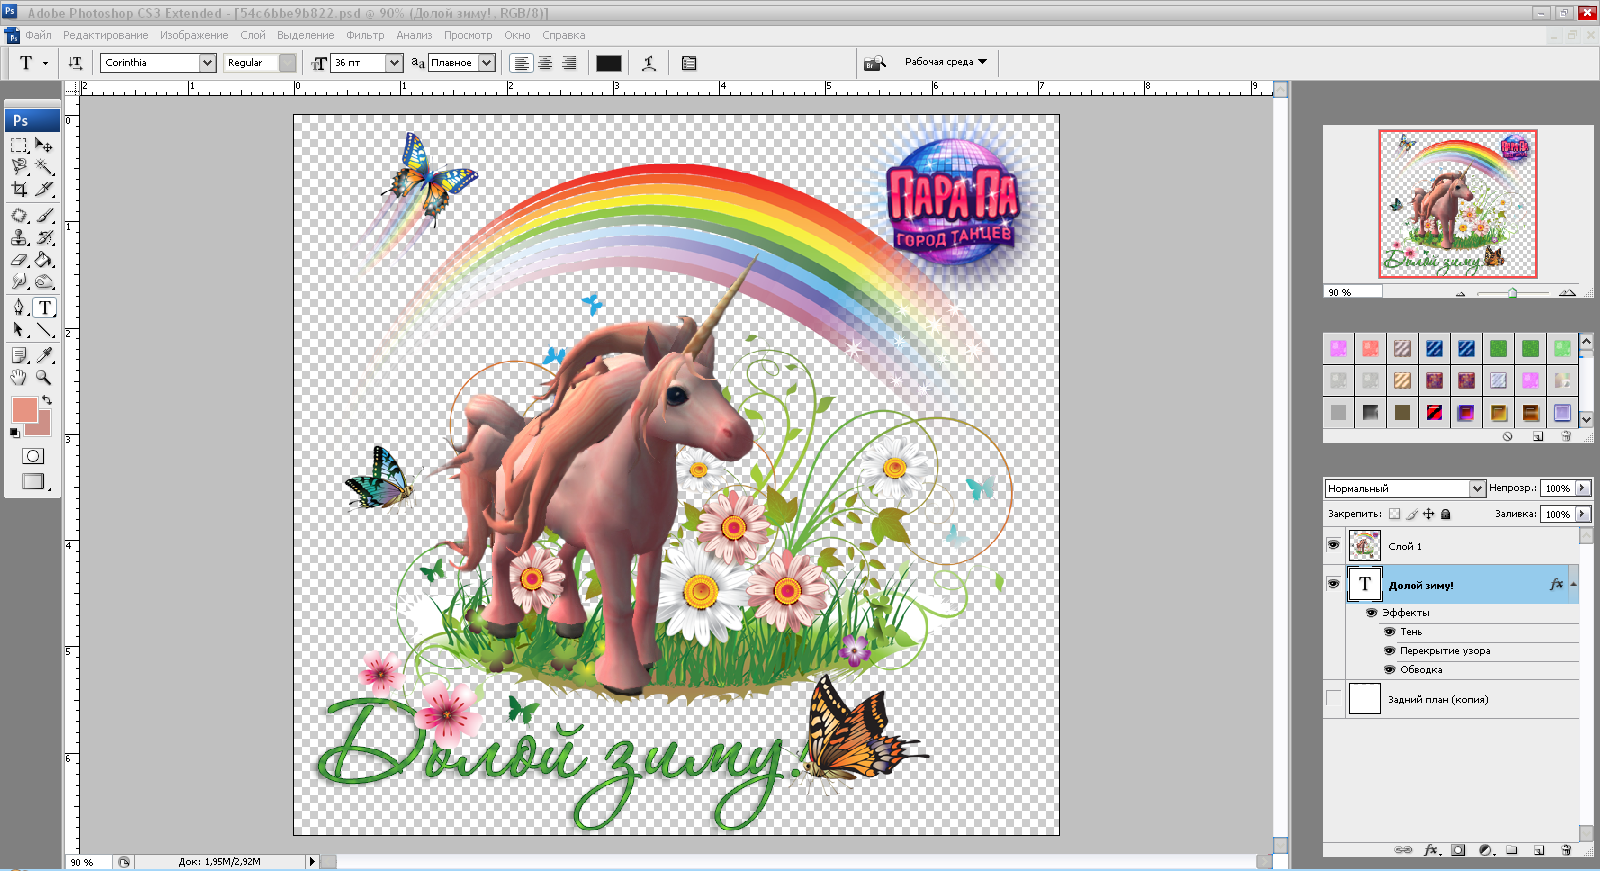Choose the Lasso tool
Screen dimensions: 1600x871
19,166
